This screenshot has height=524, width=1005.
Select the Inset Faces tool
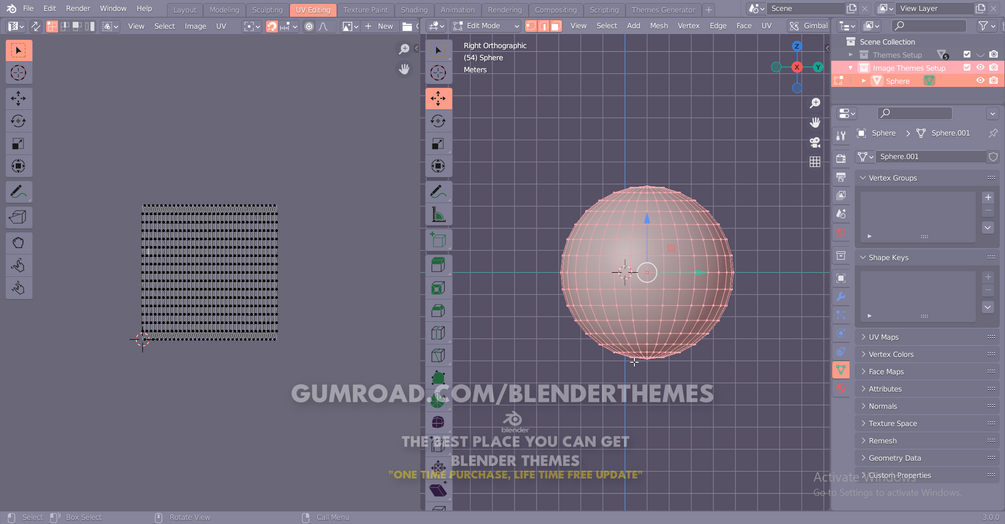pyautogui.click(x=438, y=288)
